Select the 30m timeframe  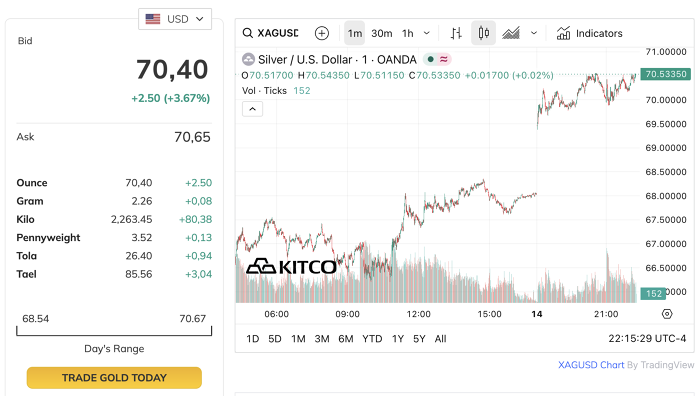(382, 33)
